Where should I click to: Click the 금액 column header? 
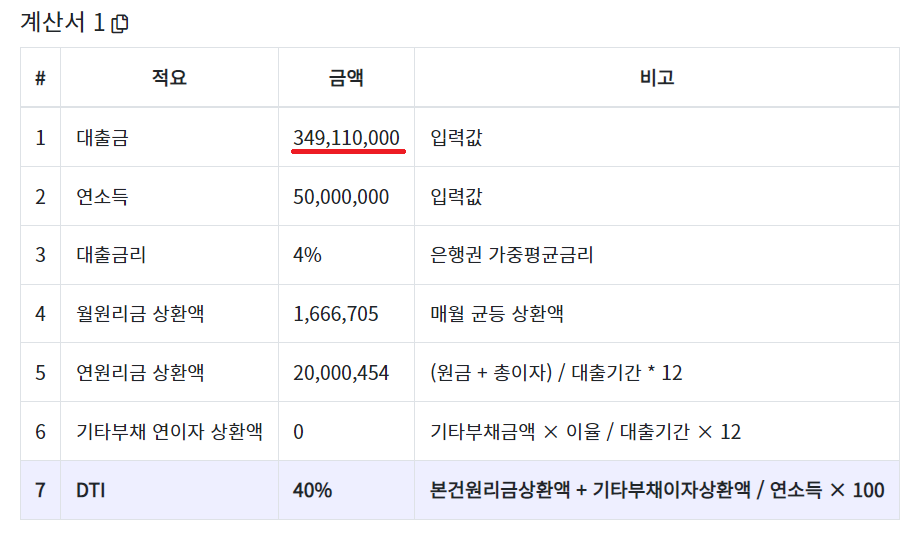(346, 77)
